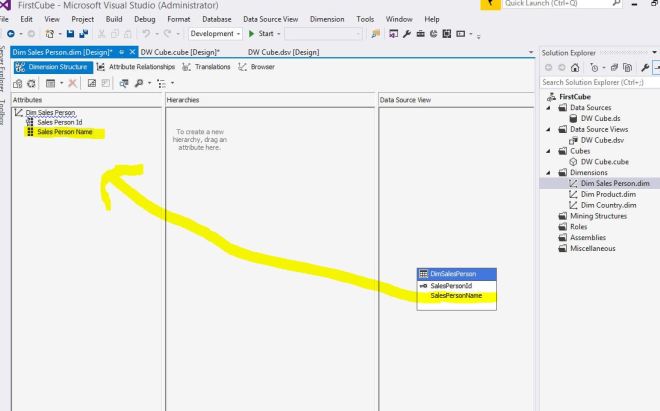Click the Undo toolbar icon
660x411 pixels.
147,33
